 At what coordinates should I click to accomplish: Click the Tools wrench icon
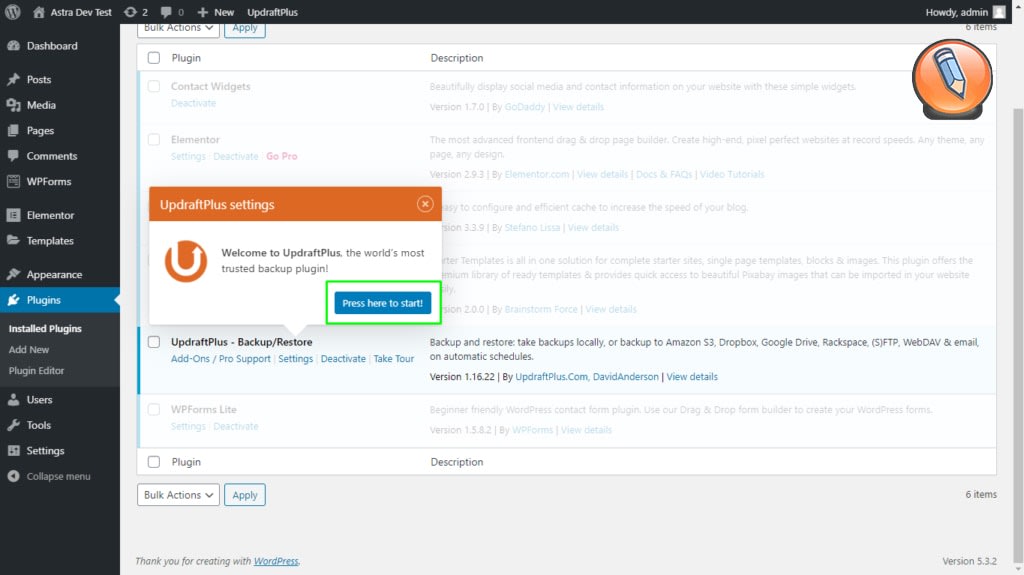click(x=13, y=425)
